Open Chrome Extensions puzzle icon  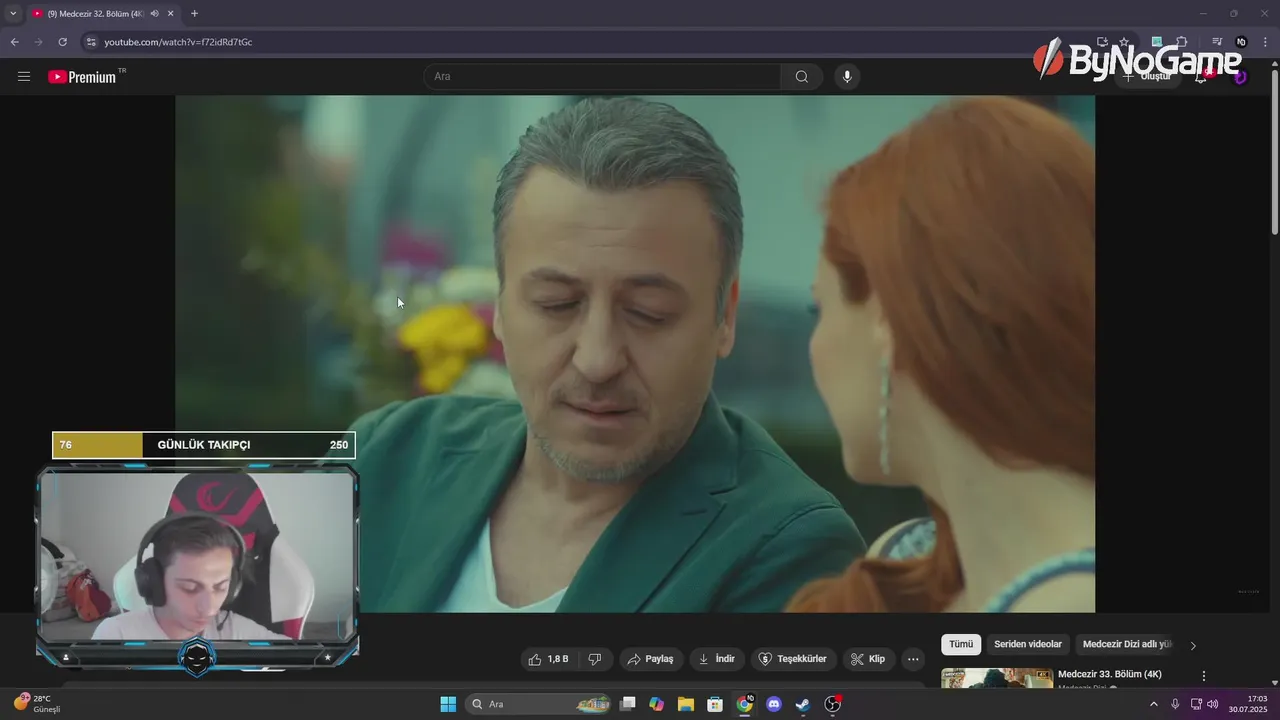point(1182,42)
